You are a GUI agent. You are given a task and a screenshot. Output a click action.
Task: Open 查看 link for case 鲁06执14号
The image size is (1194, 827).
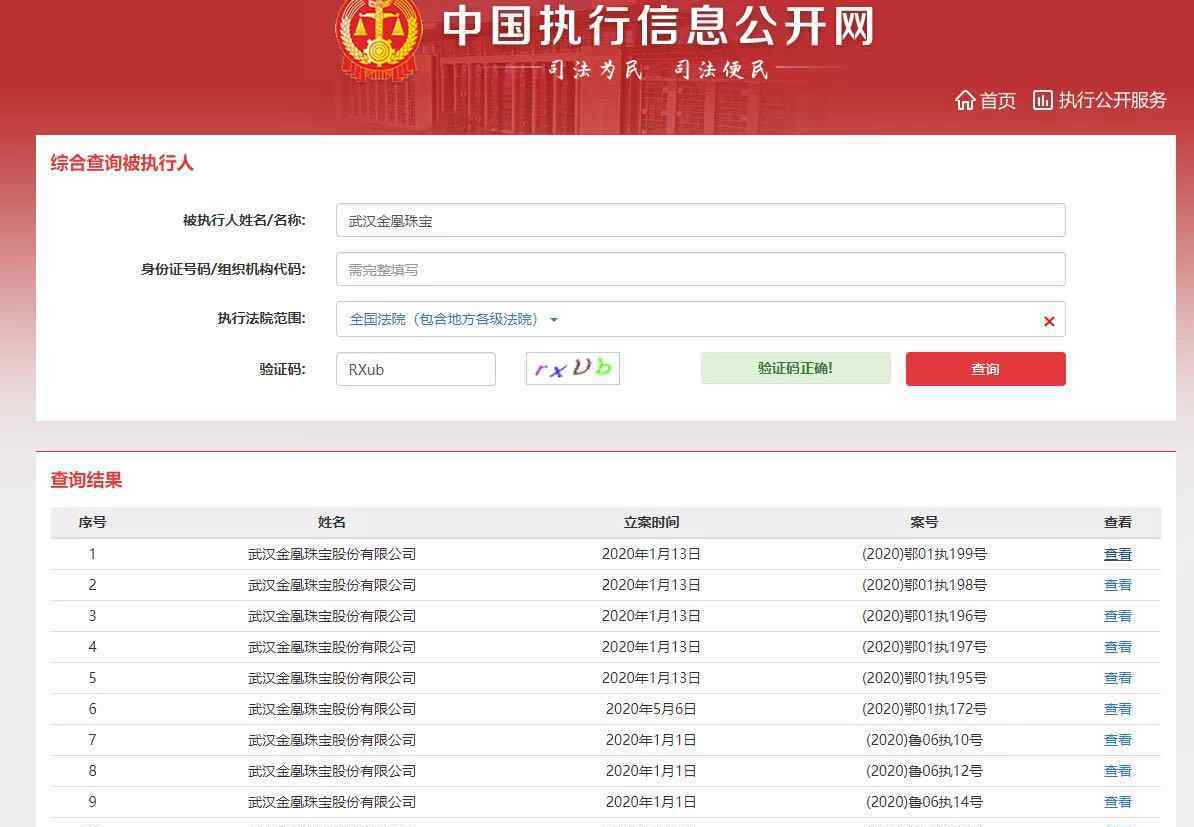pyautogui.click(x=1117, y=802)
